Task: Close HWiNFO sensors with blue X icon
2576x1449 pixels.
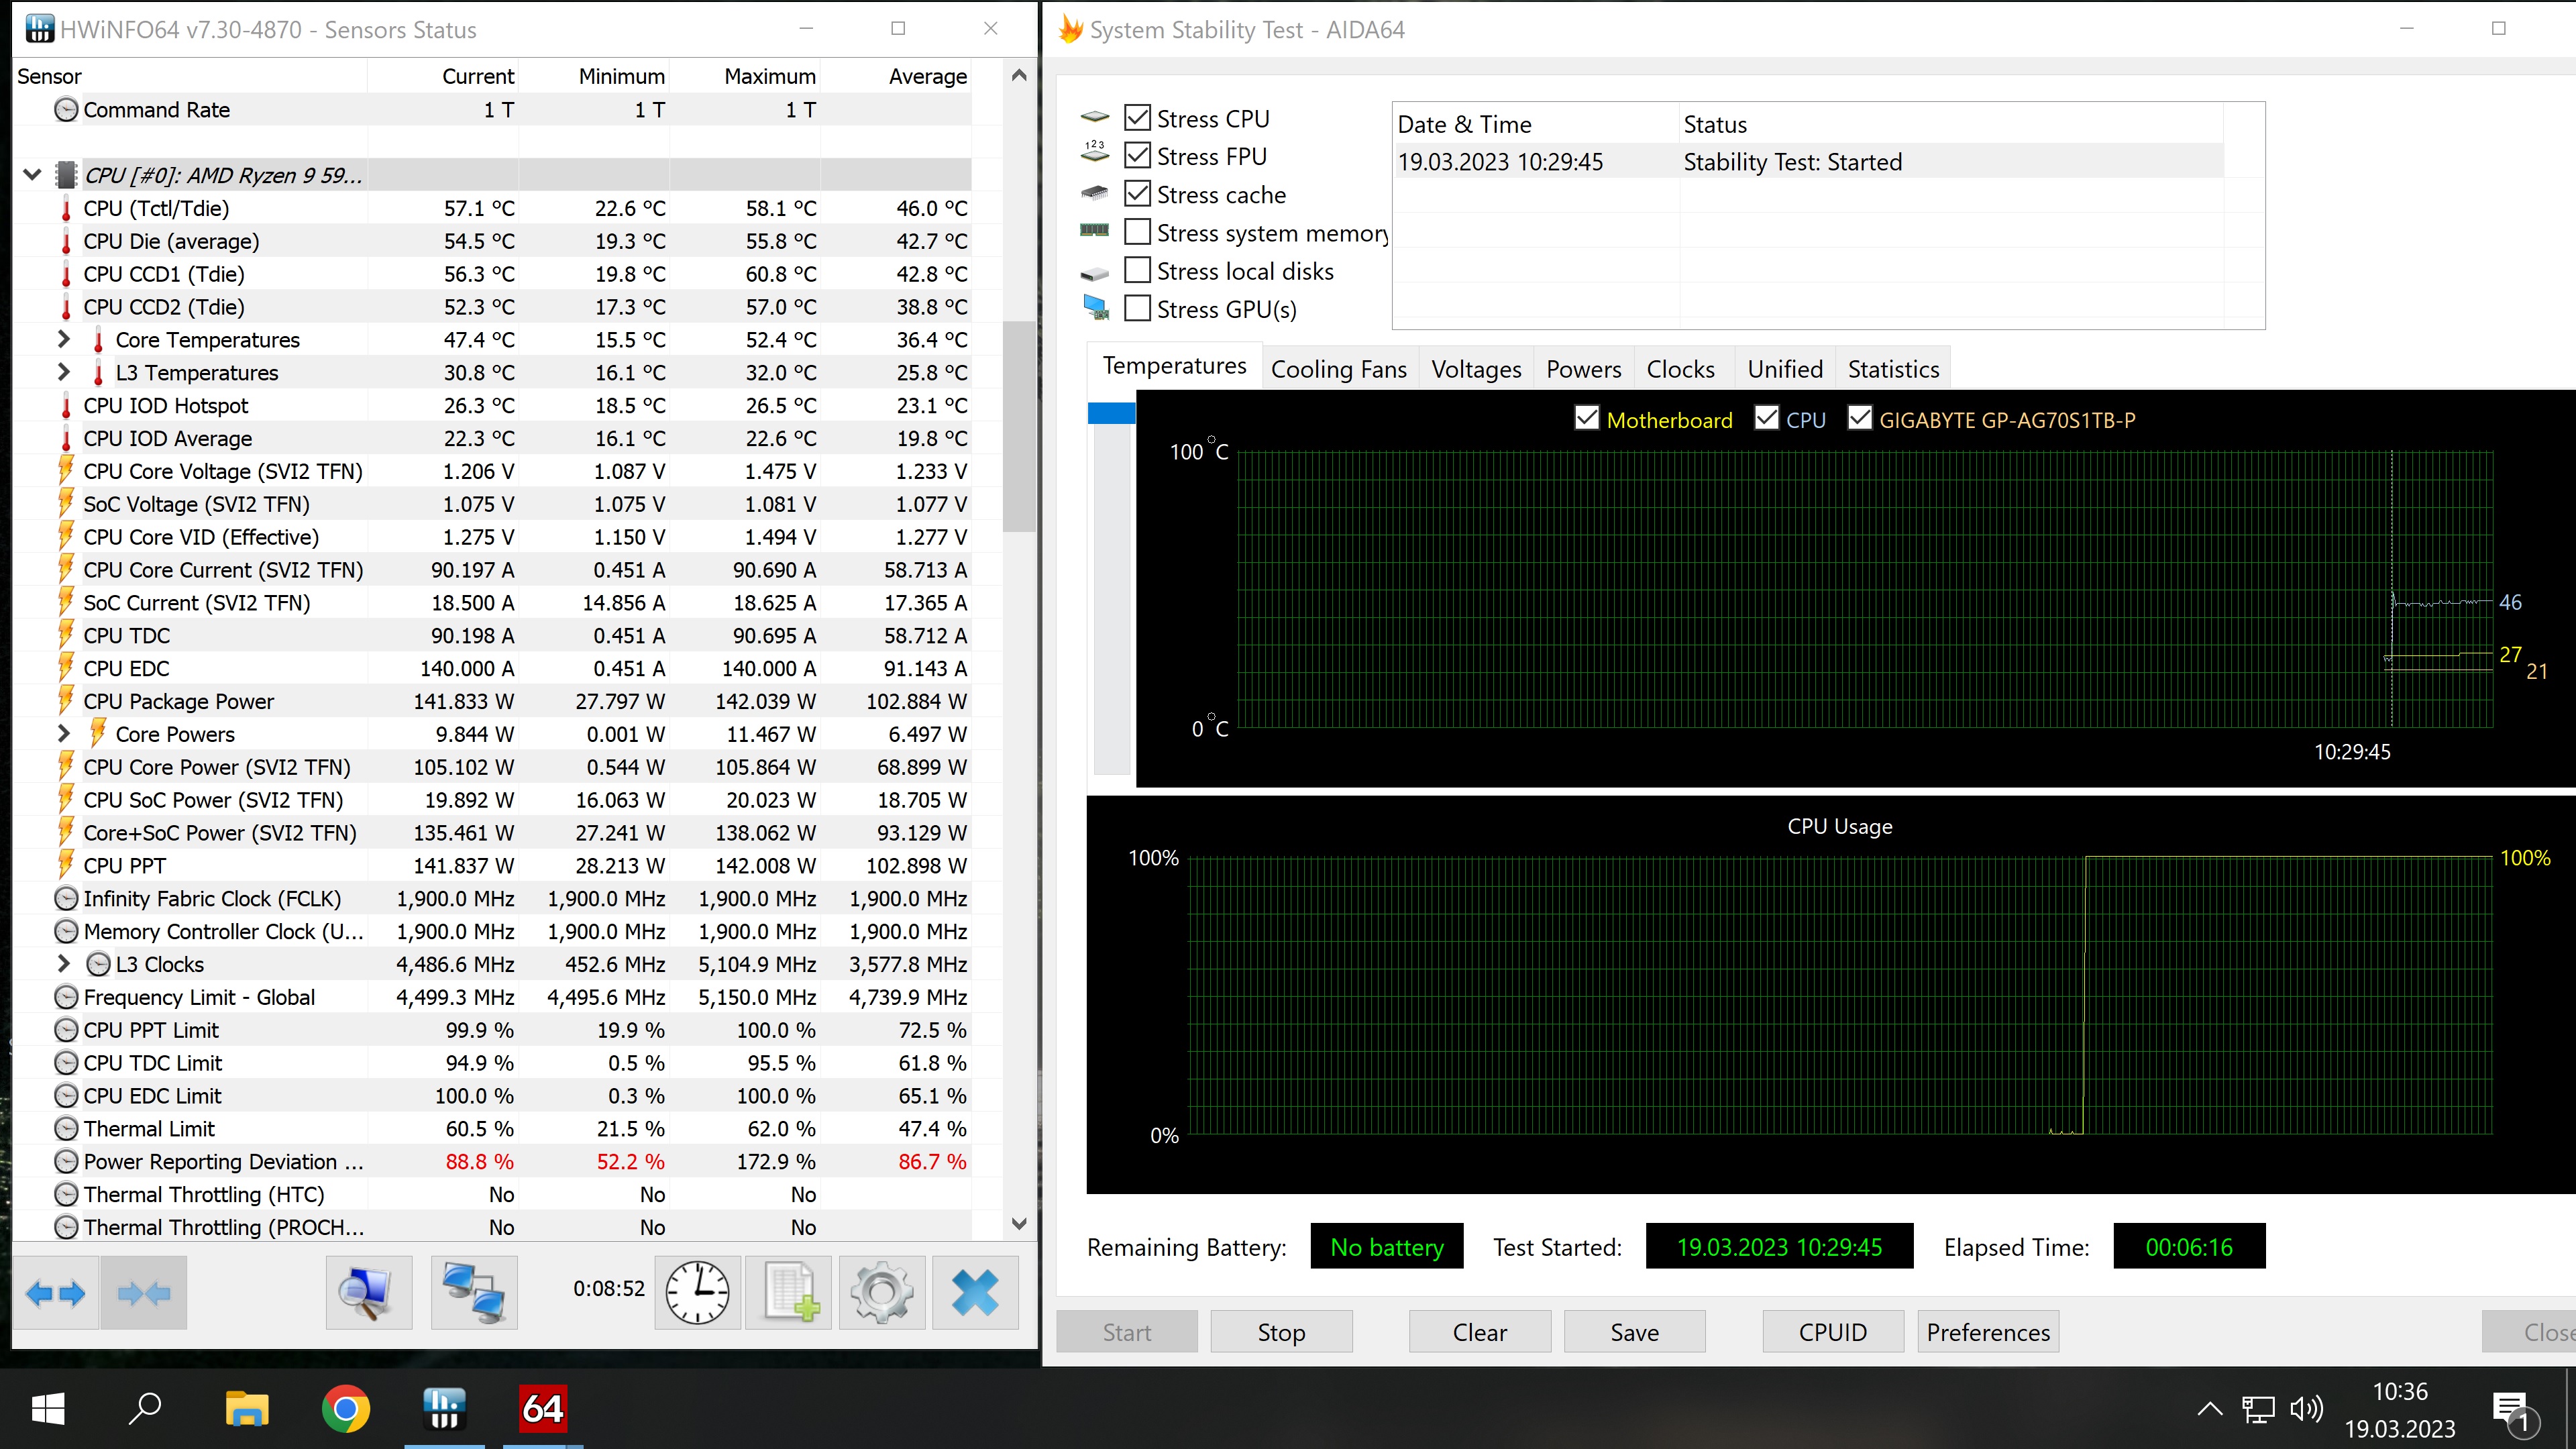Action: click(x=975, y=1293)
